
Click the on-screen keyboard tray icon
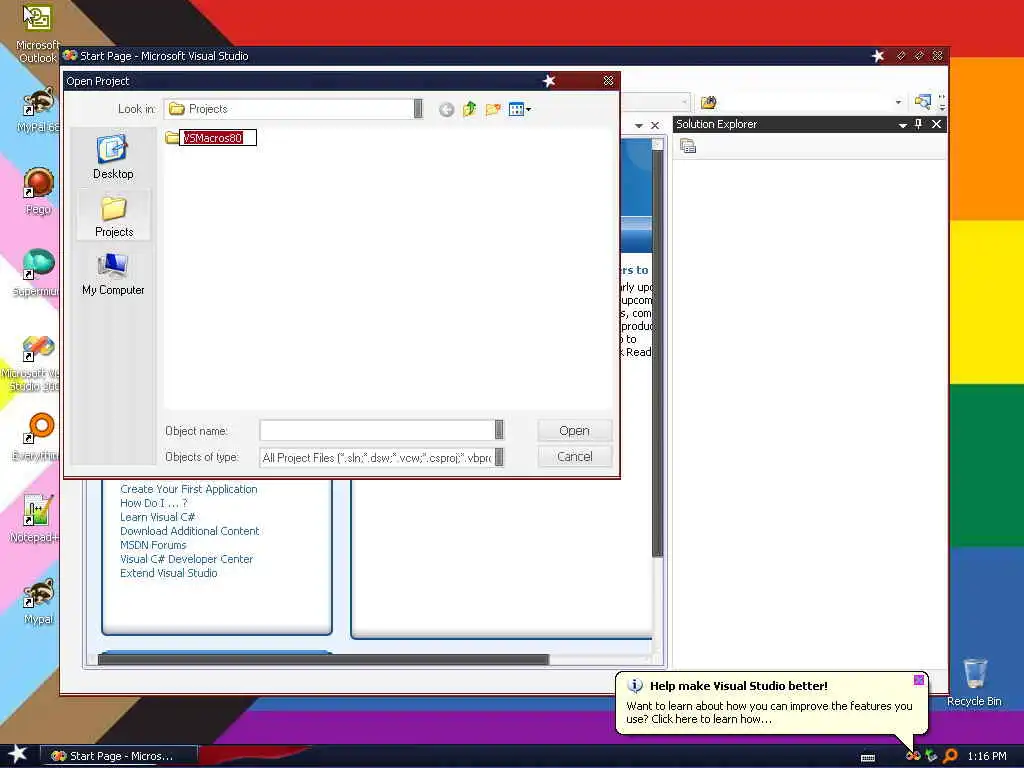point(868,758)
